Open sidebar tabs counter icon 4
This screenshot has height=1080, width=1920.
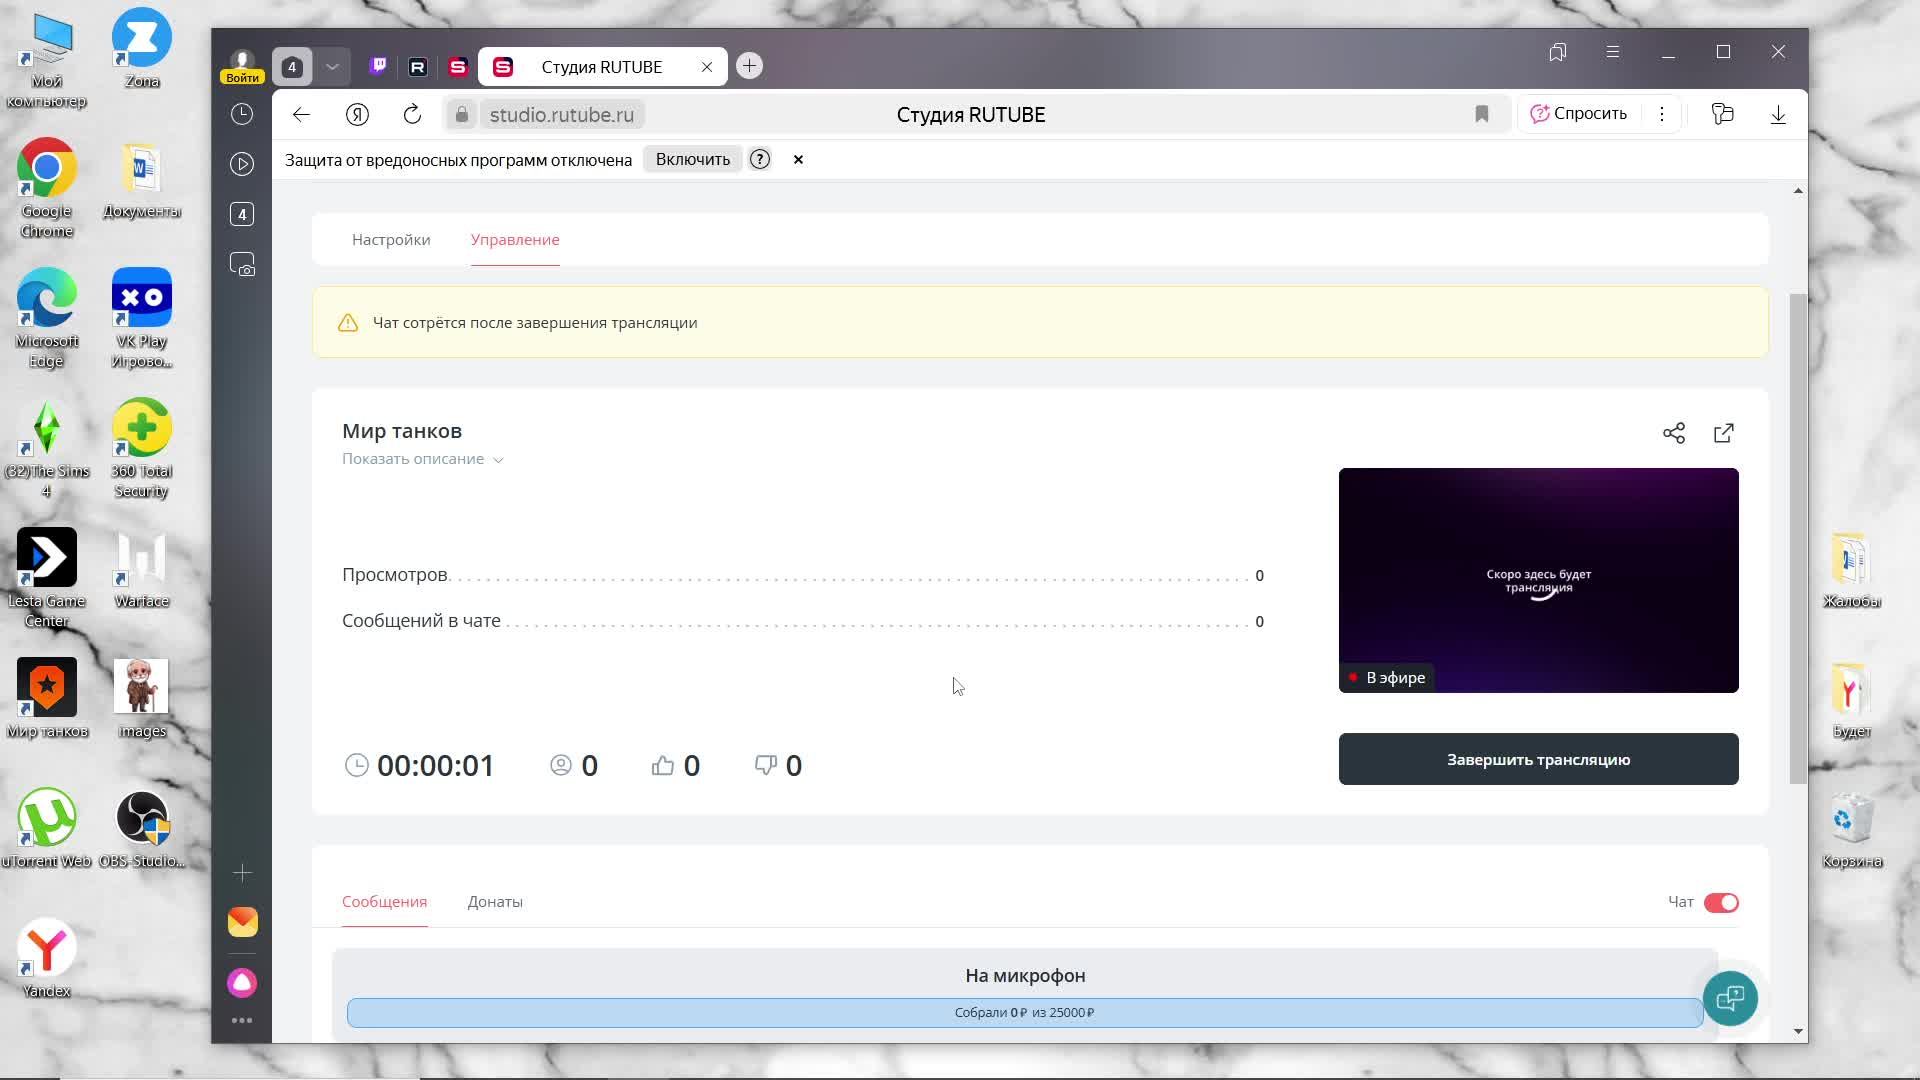pyautogui.click(x=242, y=214)
